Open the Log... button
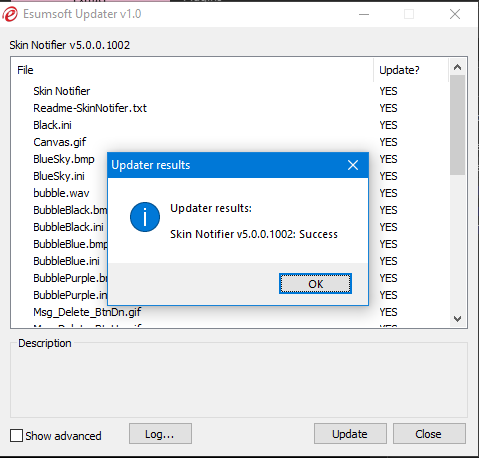The image size is (479, 458). pyautogui.click(x=160, y=434)
